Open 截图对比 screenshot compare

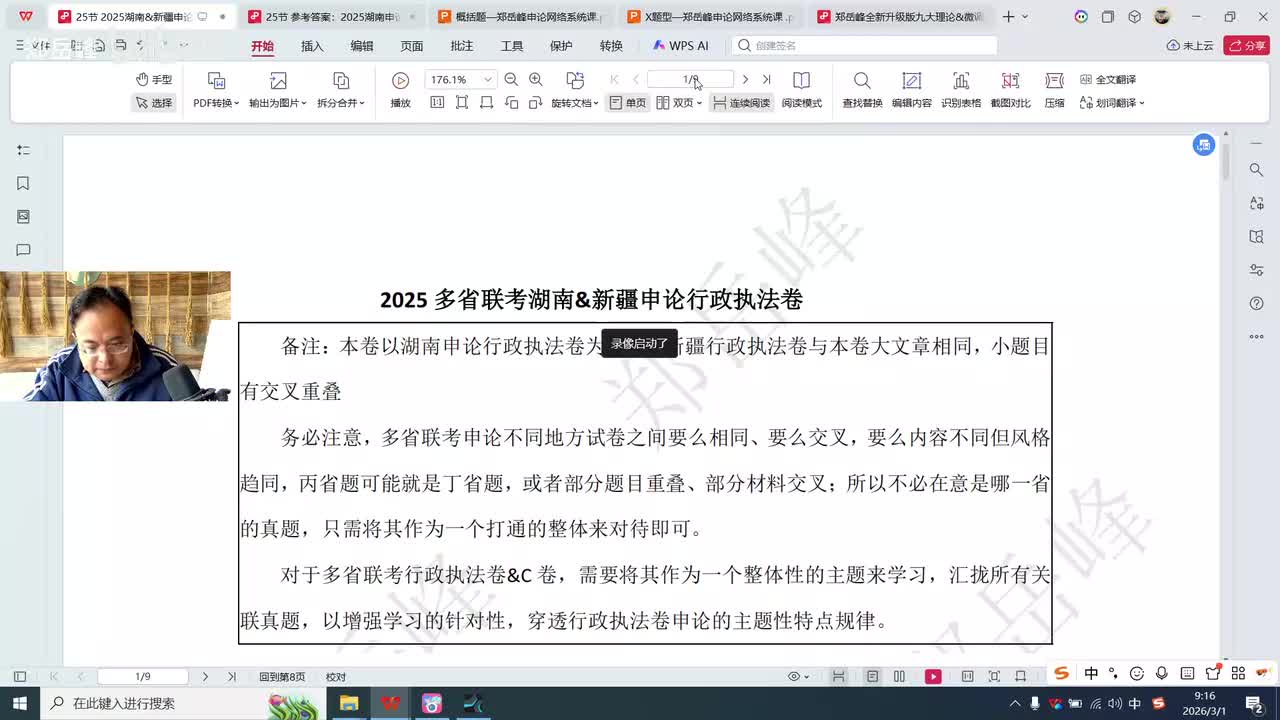[1010, 90]
